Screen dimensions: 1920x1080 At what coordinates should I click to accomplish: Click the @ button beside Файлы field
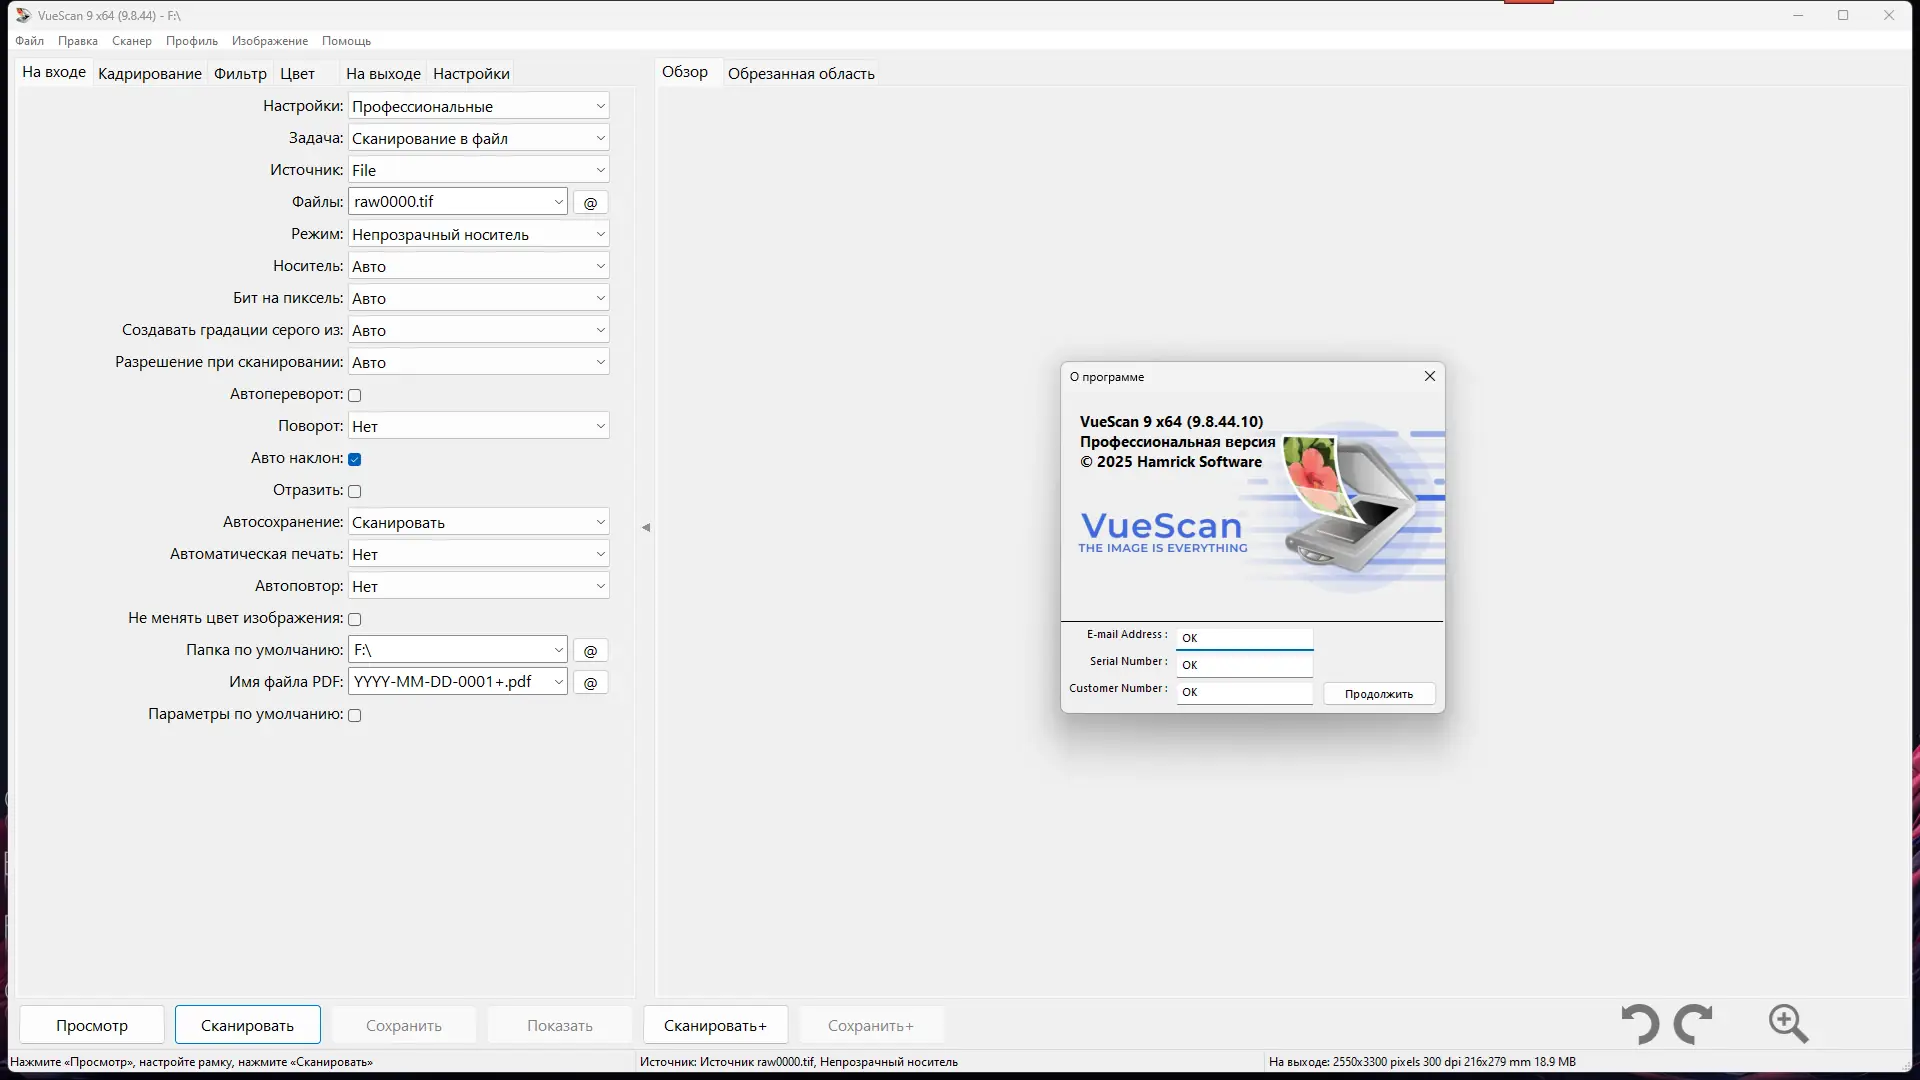pyautogui.click(x=590, y=203)
